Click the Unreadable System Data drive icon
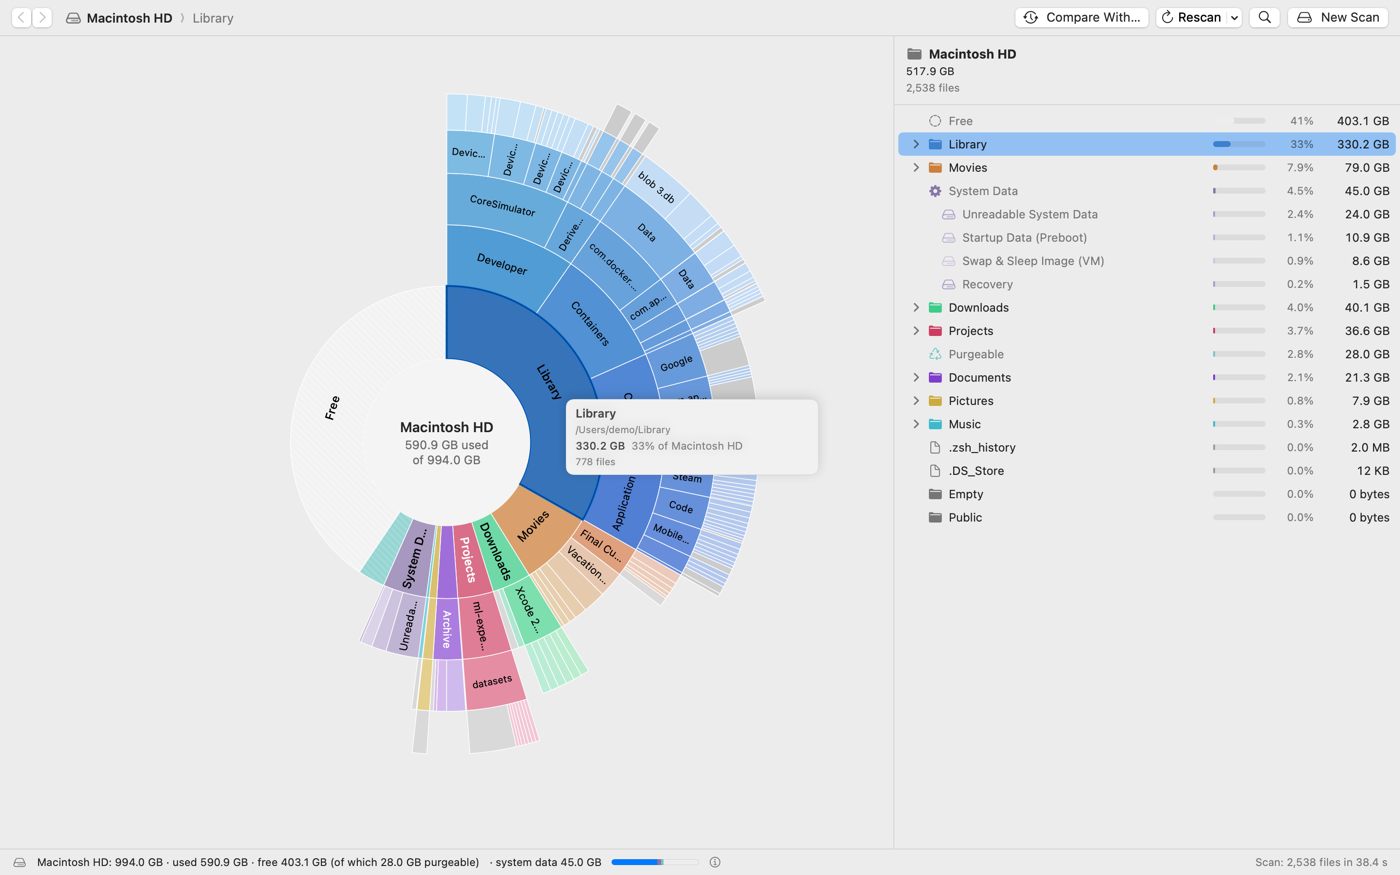This screenshot has height=875, width=1400. click(948, 214)
